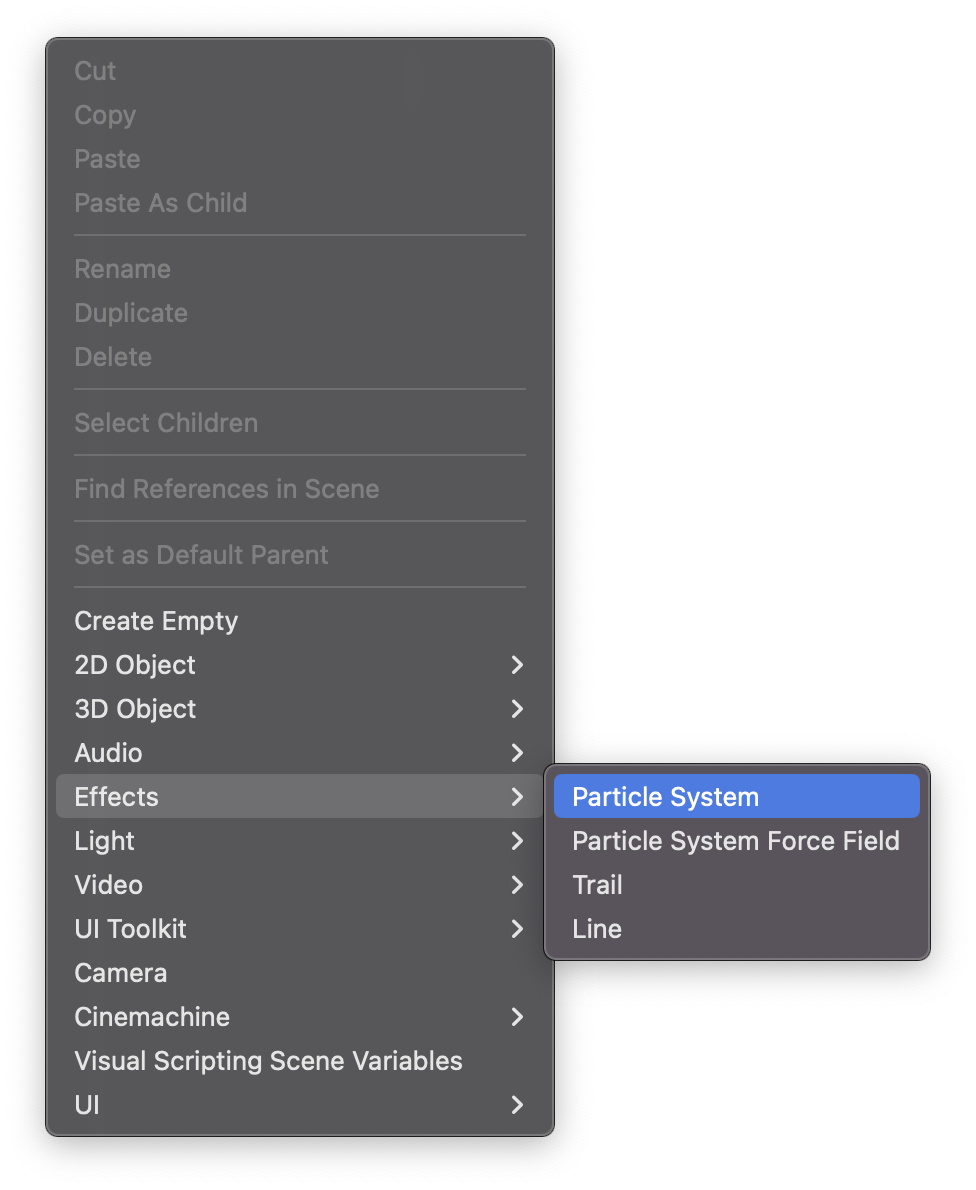
Task: Open the Audio submenu chevron
Action: click(517, 753)
